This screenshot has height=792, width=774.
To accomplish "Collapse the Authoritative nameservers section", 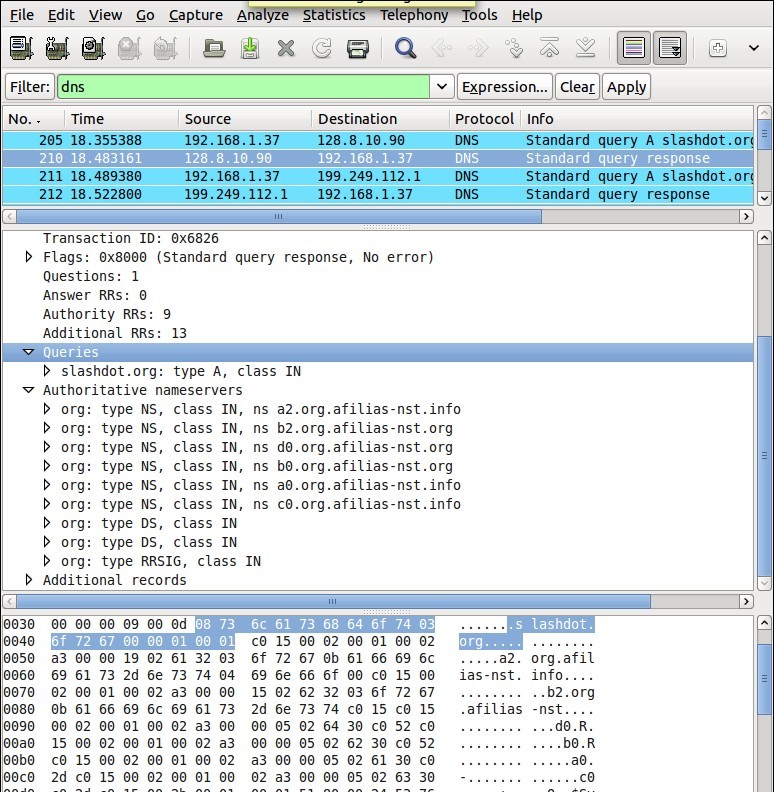I will pos(29,390).
